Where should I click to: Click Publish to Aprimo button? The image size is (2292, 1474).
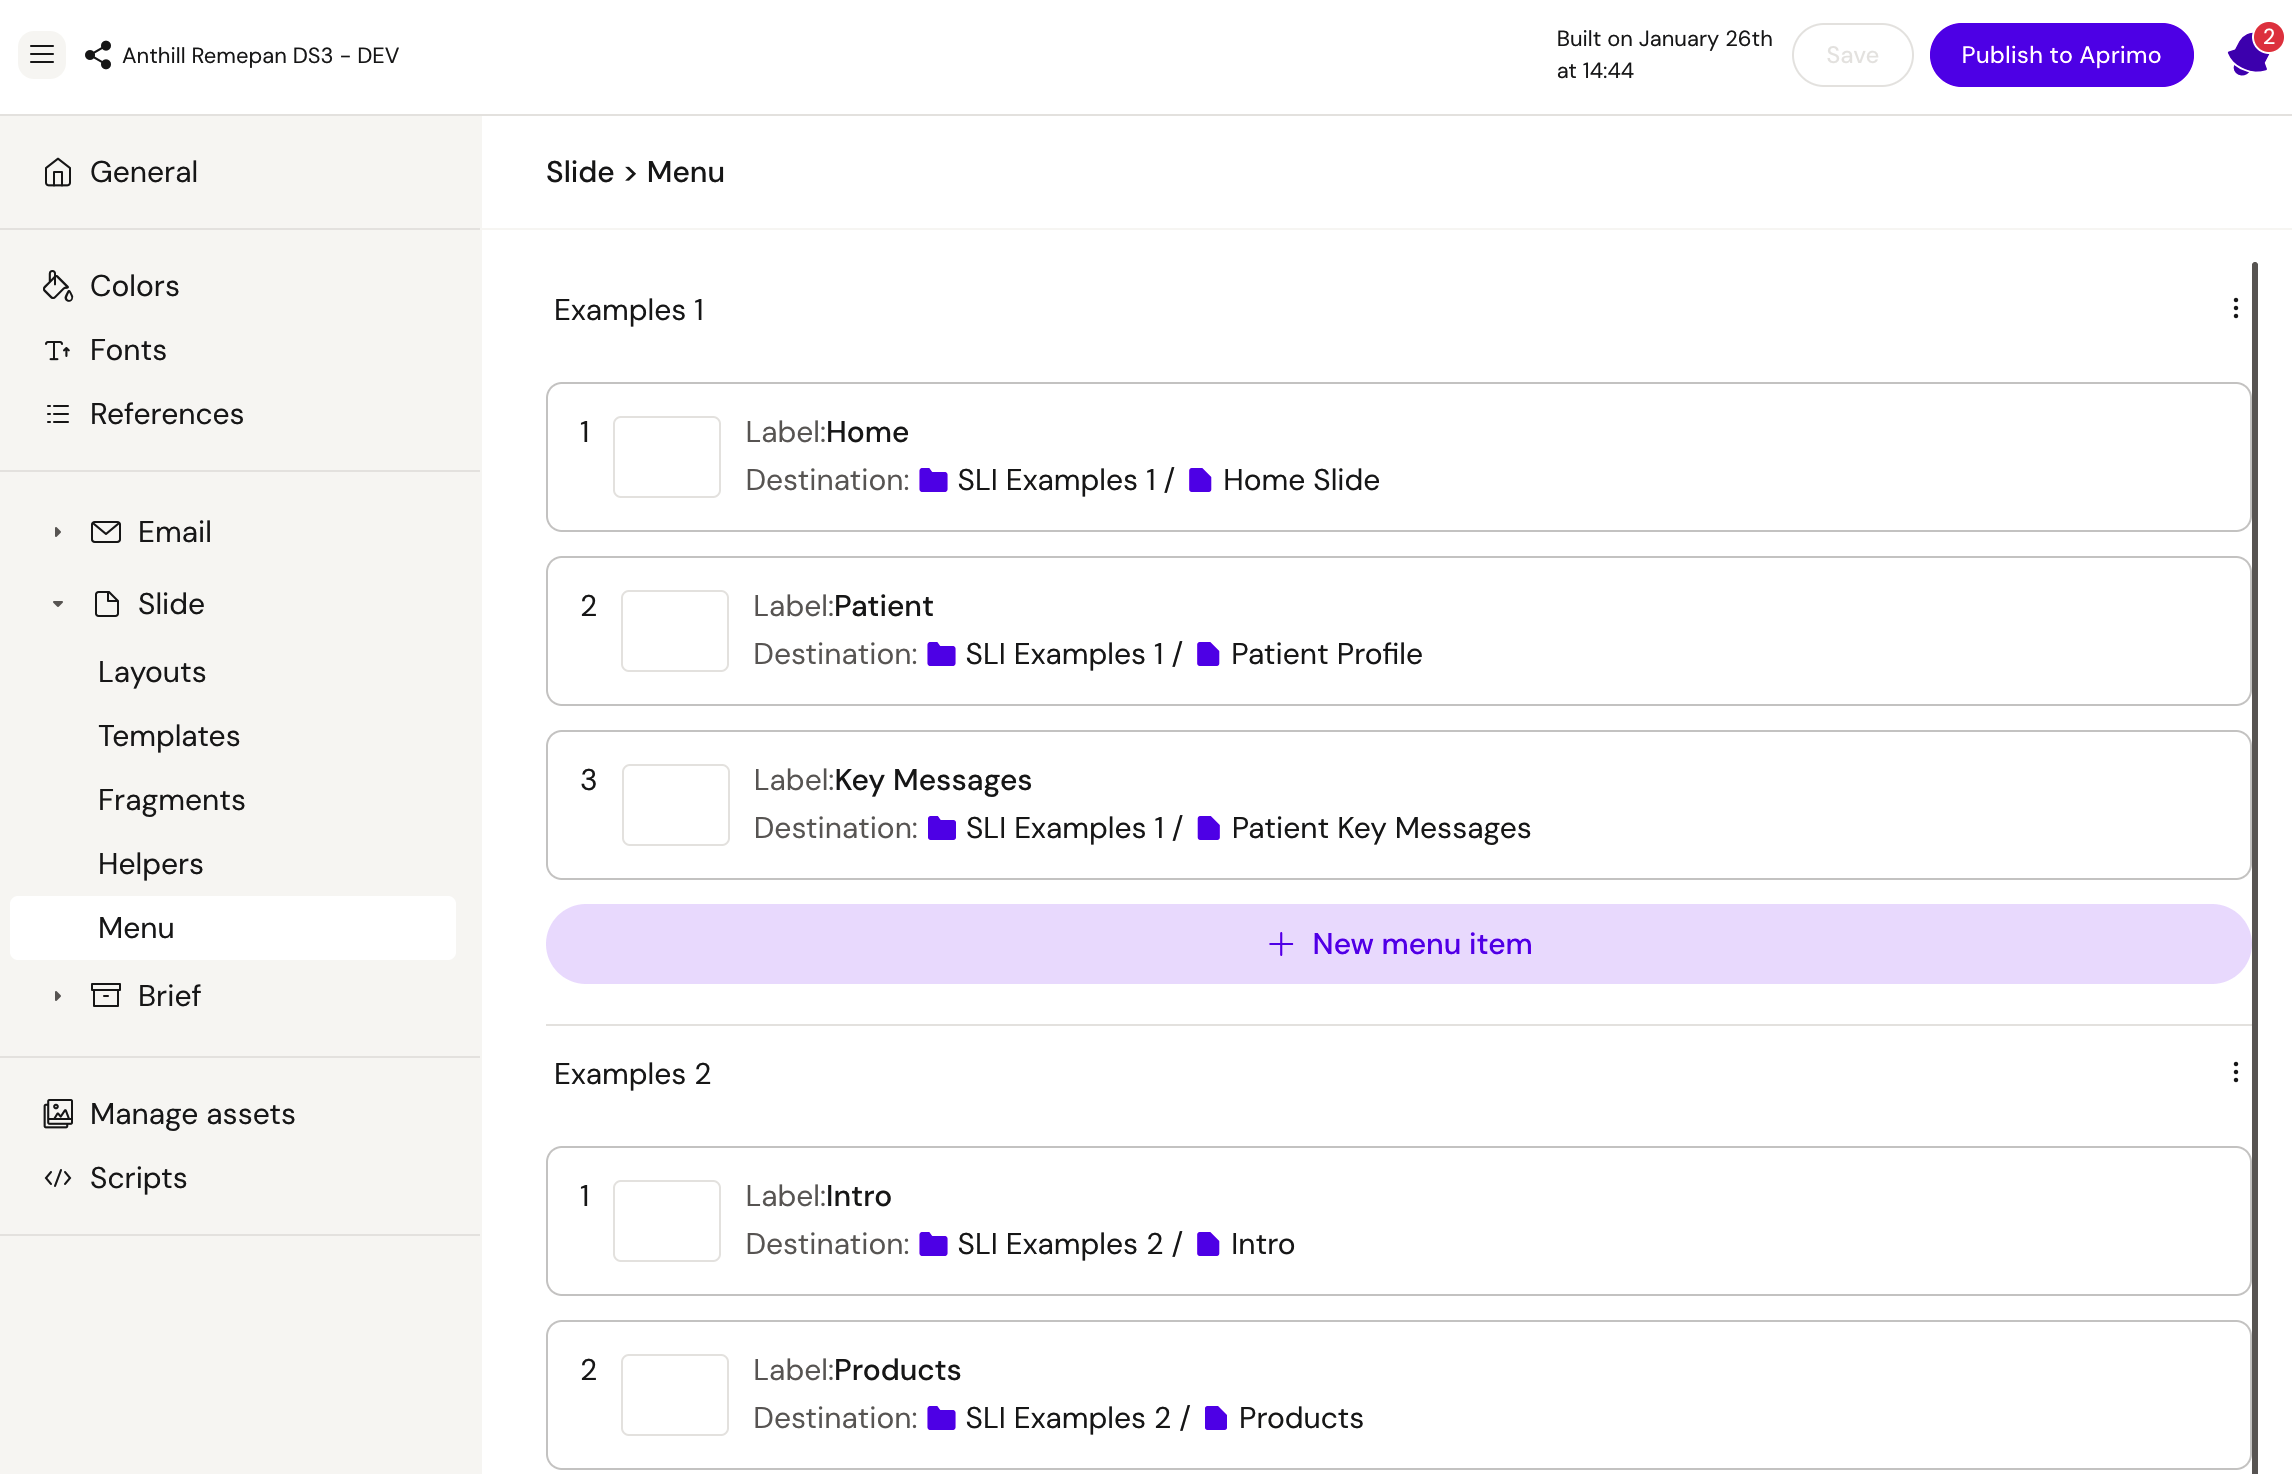[2060, 55]
